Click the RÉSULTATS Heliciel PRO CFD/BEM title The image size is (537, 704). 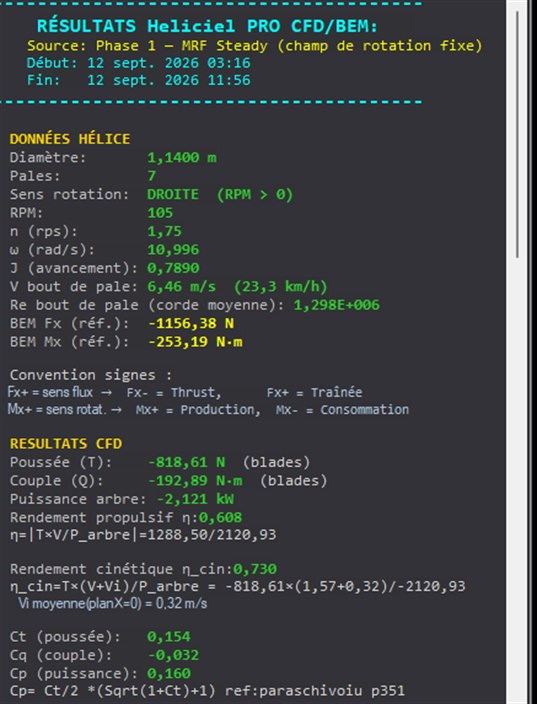[x=207, y=26]
